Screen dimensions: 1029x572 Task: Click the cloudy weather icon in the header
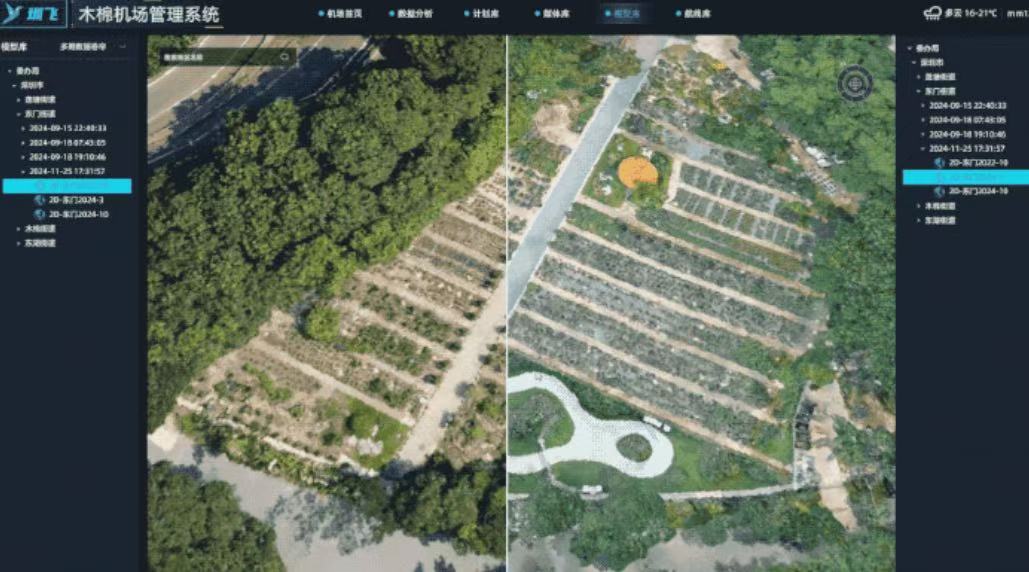932,13
